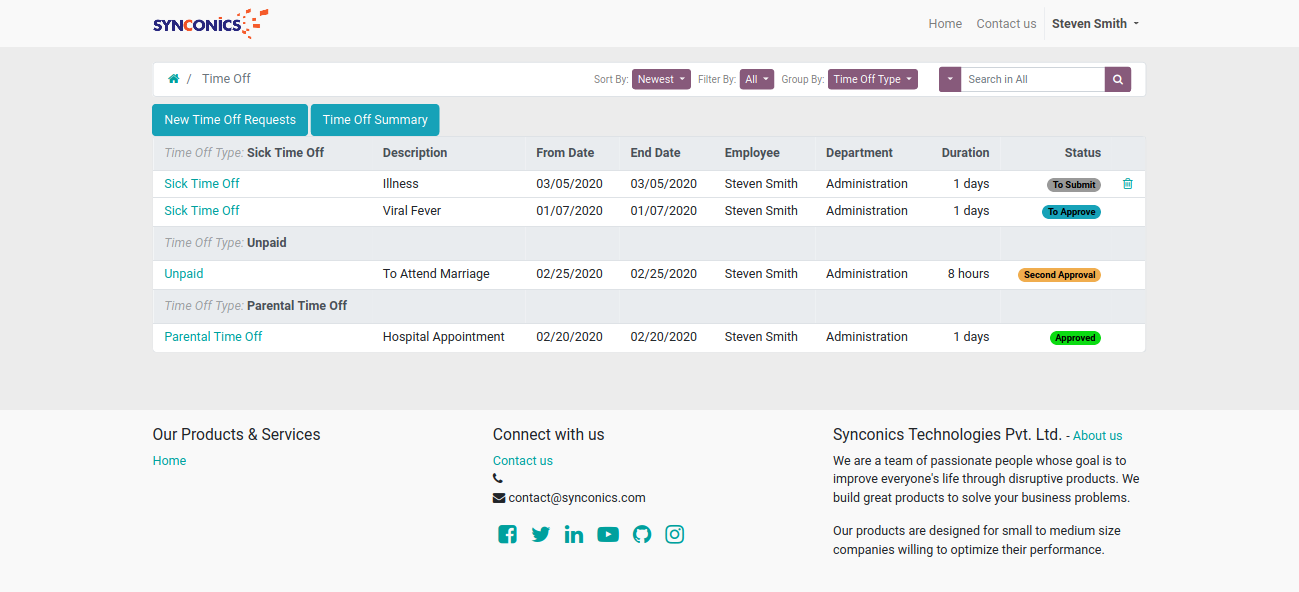Image resolution: width=1299 pixels, height=592 pixels.
Task: Open Synconics Facebook page icon
Action: (x=508, y=534)
